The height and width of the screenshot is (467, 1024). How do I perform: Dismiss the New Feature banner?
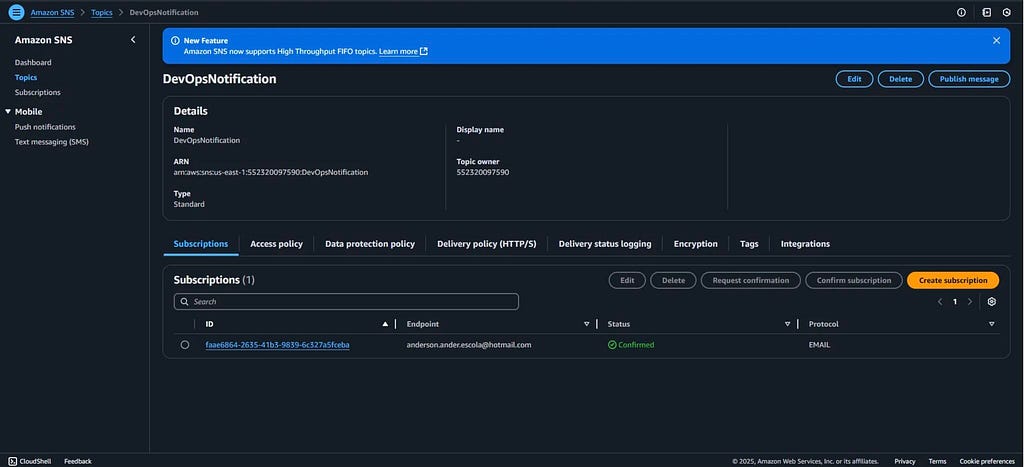996,40
